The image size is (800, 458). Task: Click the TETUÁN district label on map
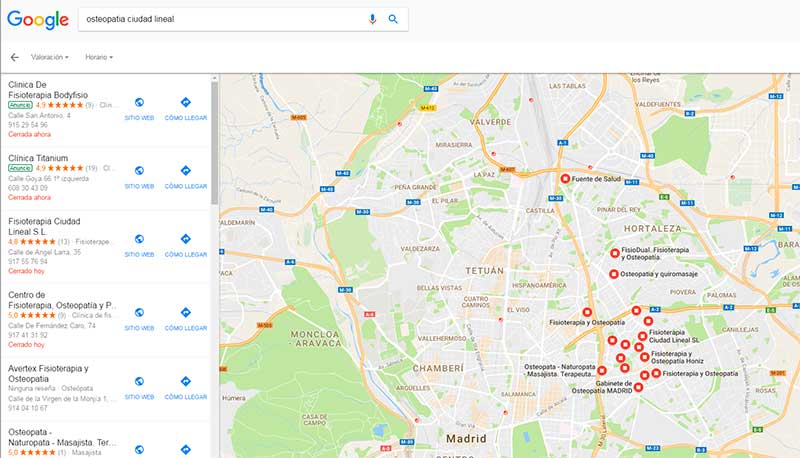(x=484, y=271)
